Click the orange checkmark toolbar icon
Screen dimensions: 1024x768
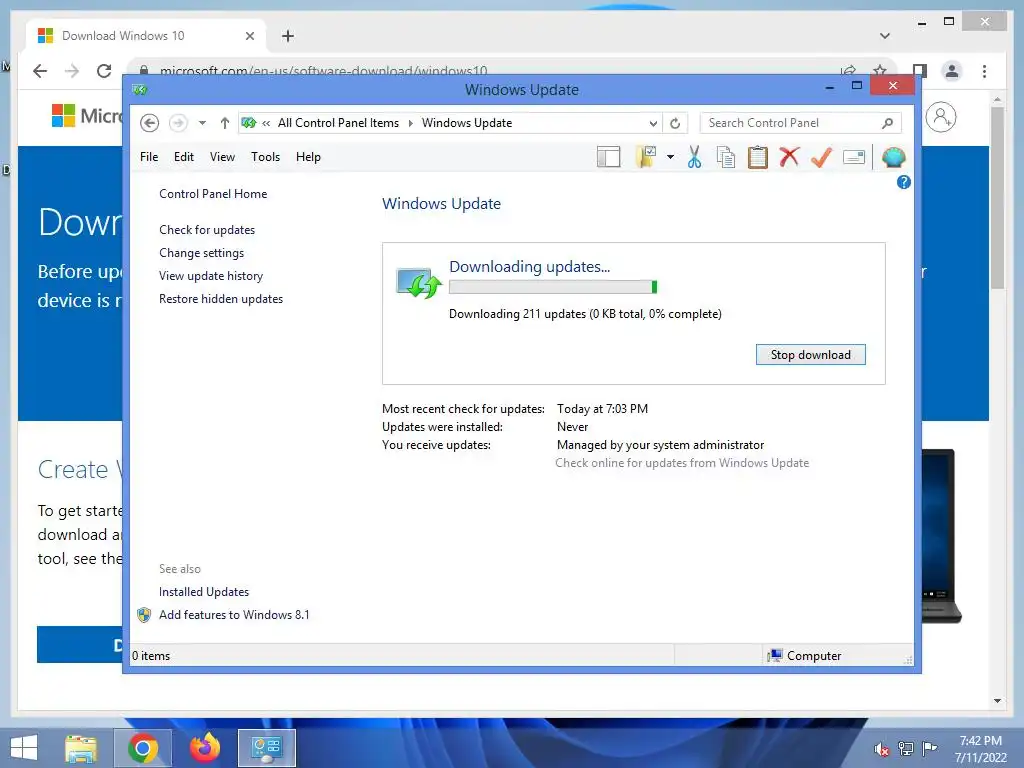(x=821, y=157)
